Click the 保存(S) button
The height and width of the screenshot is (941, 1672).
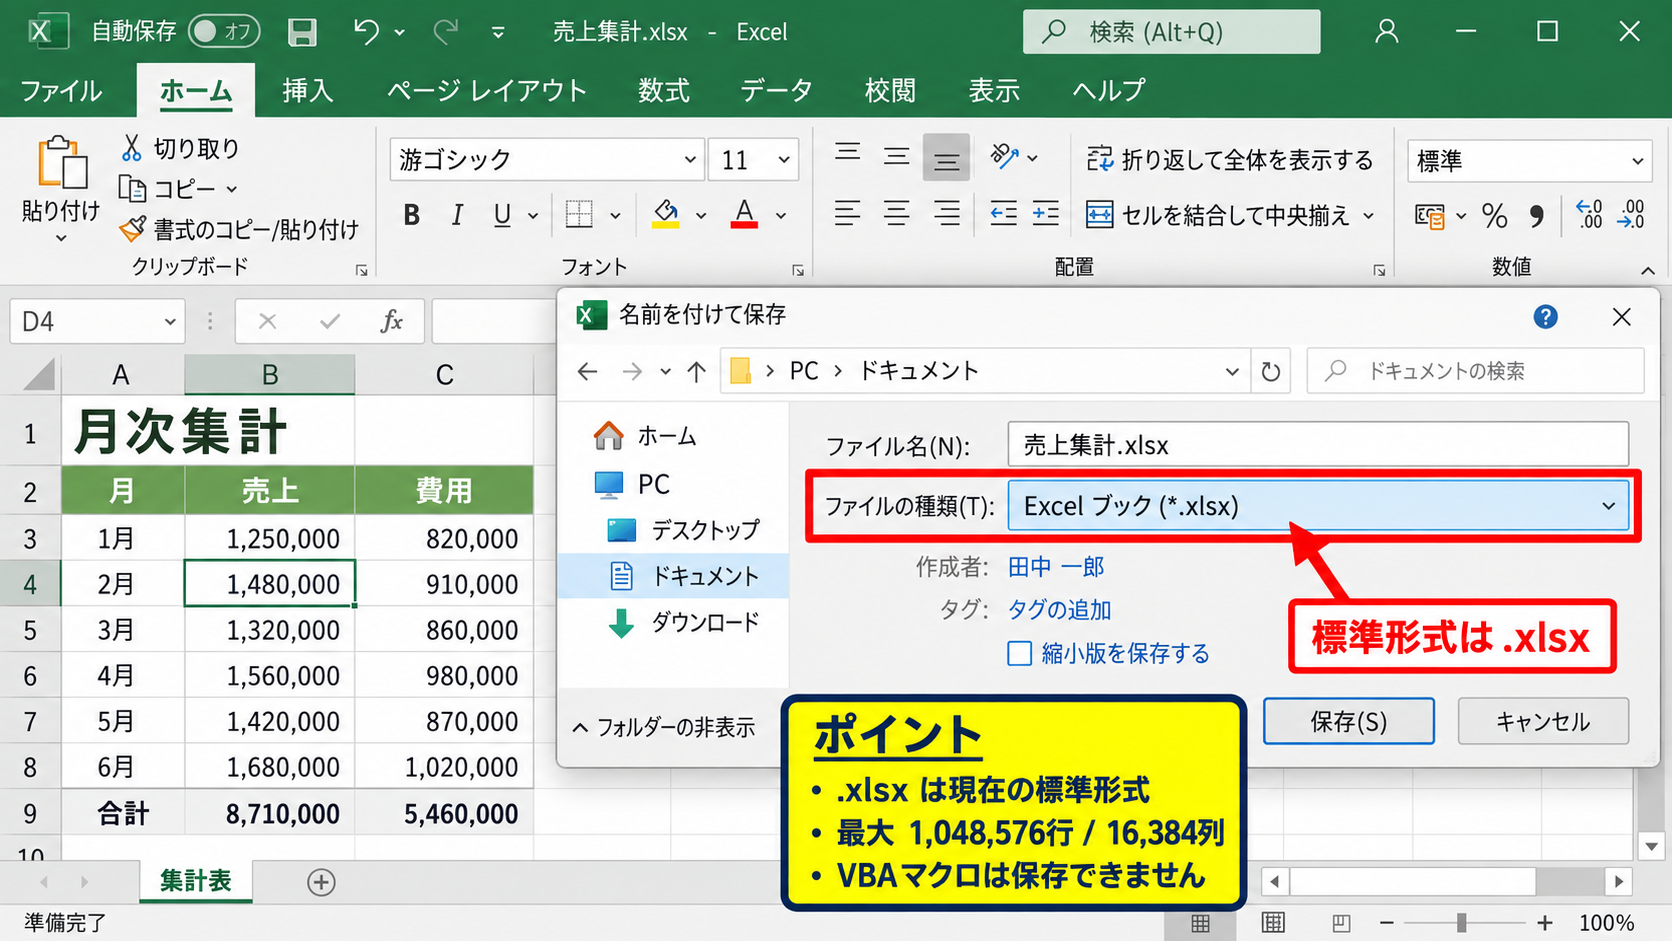(x=1348, y=722)
